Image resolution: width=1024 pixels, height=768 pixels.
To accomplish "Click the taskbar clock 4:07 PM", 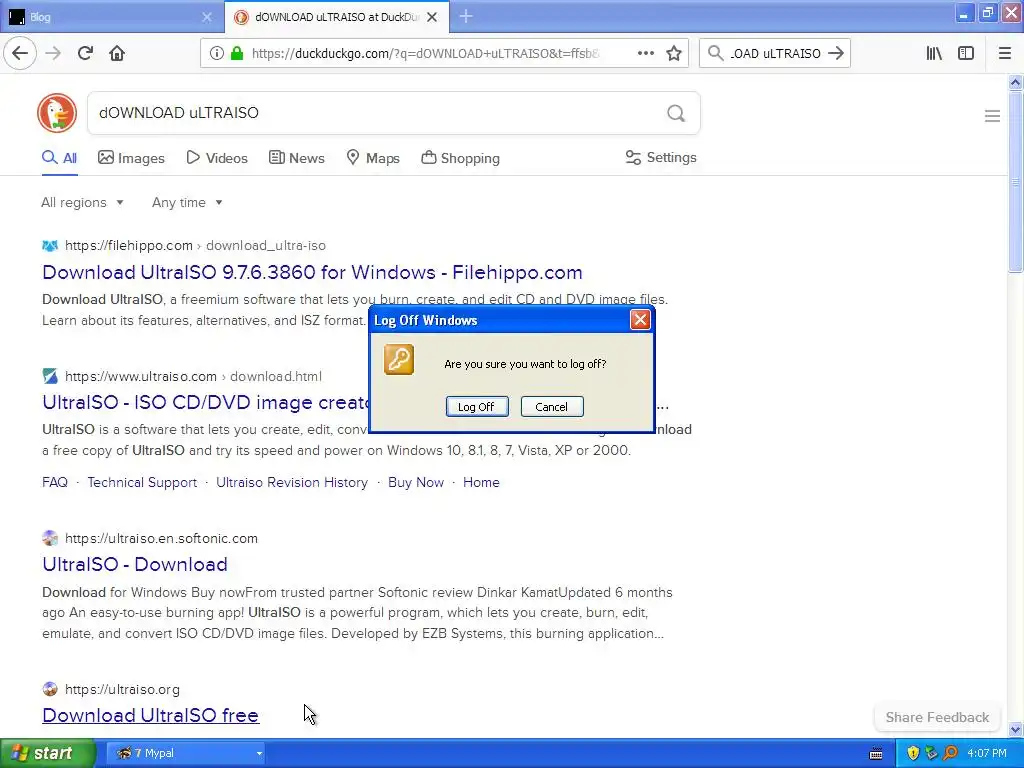I will coord(987,753).
